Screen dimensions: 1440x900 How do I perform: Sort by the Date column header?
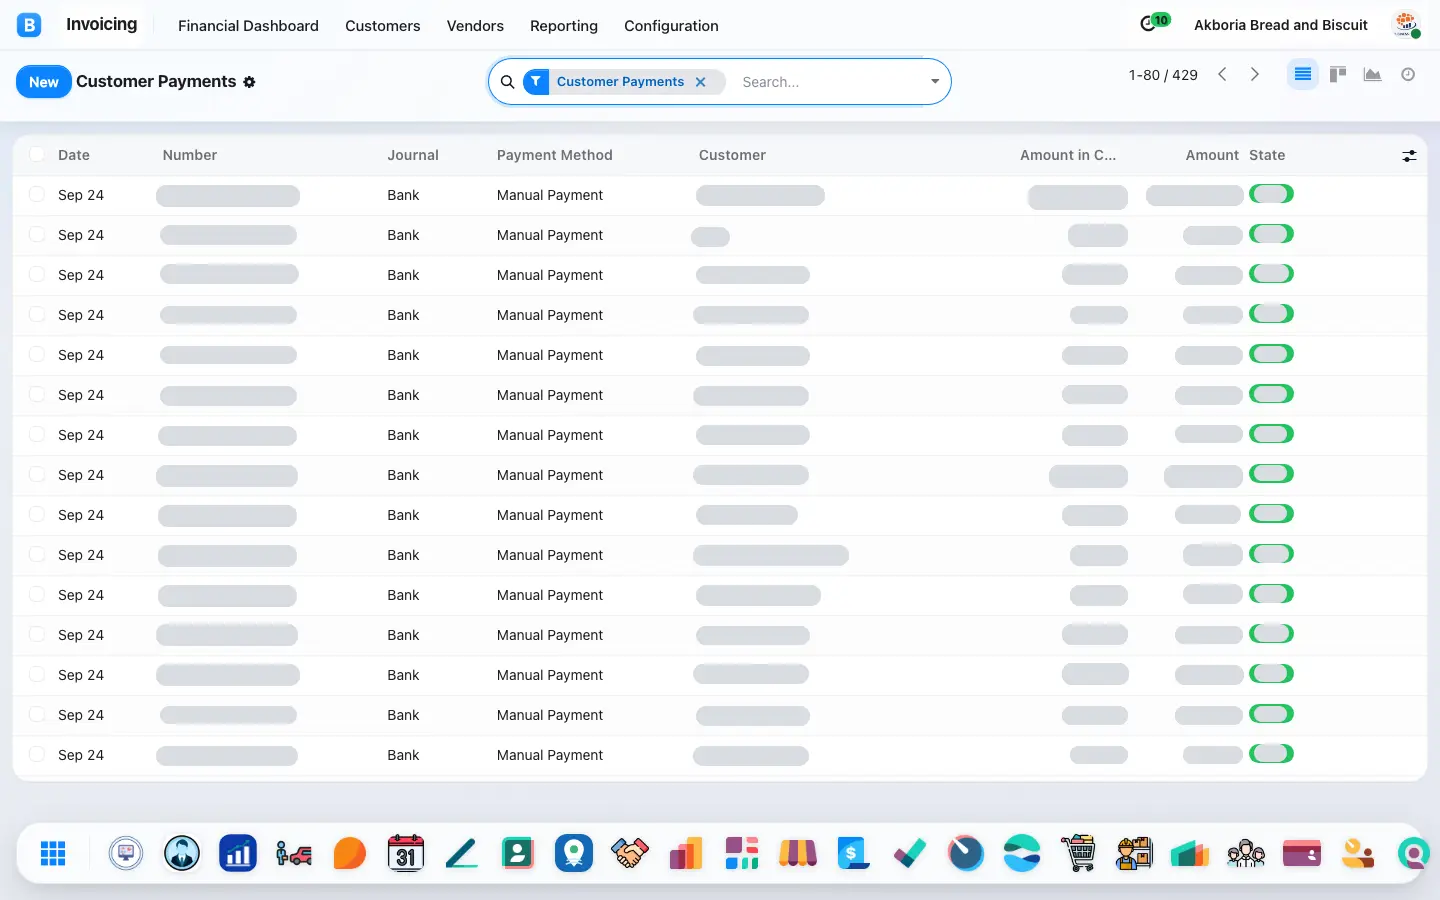click(74, 155)
